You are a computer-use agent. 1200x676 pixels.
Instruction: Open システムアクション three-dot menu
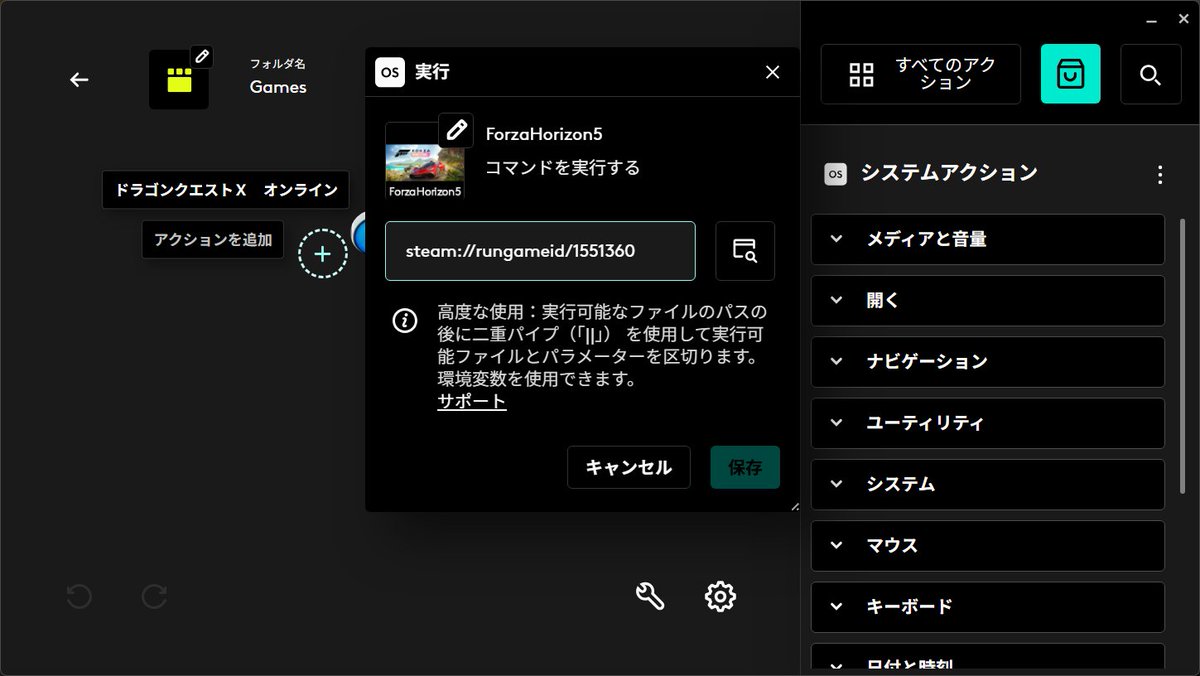pyautogui.click(x=1160, y=175)
